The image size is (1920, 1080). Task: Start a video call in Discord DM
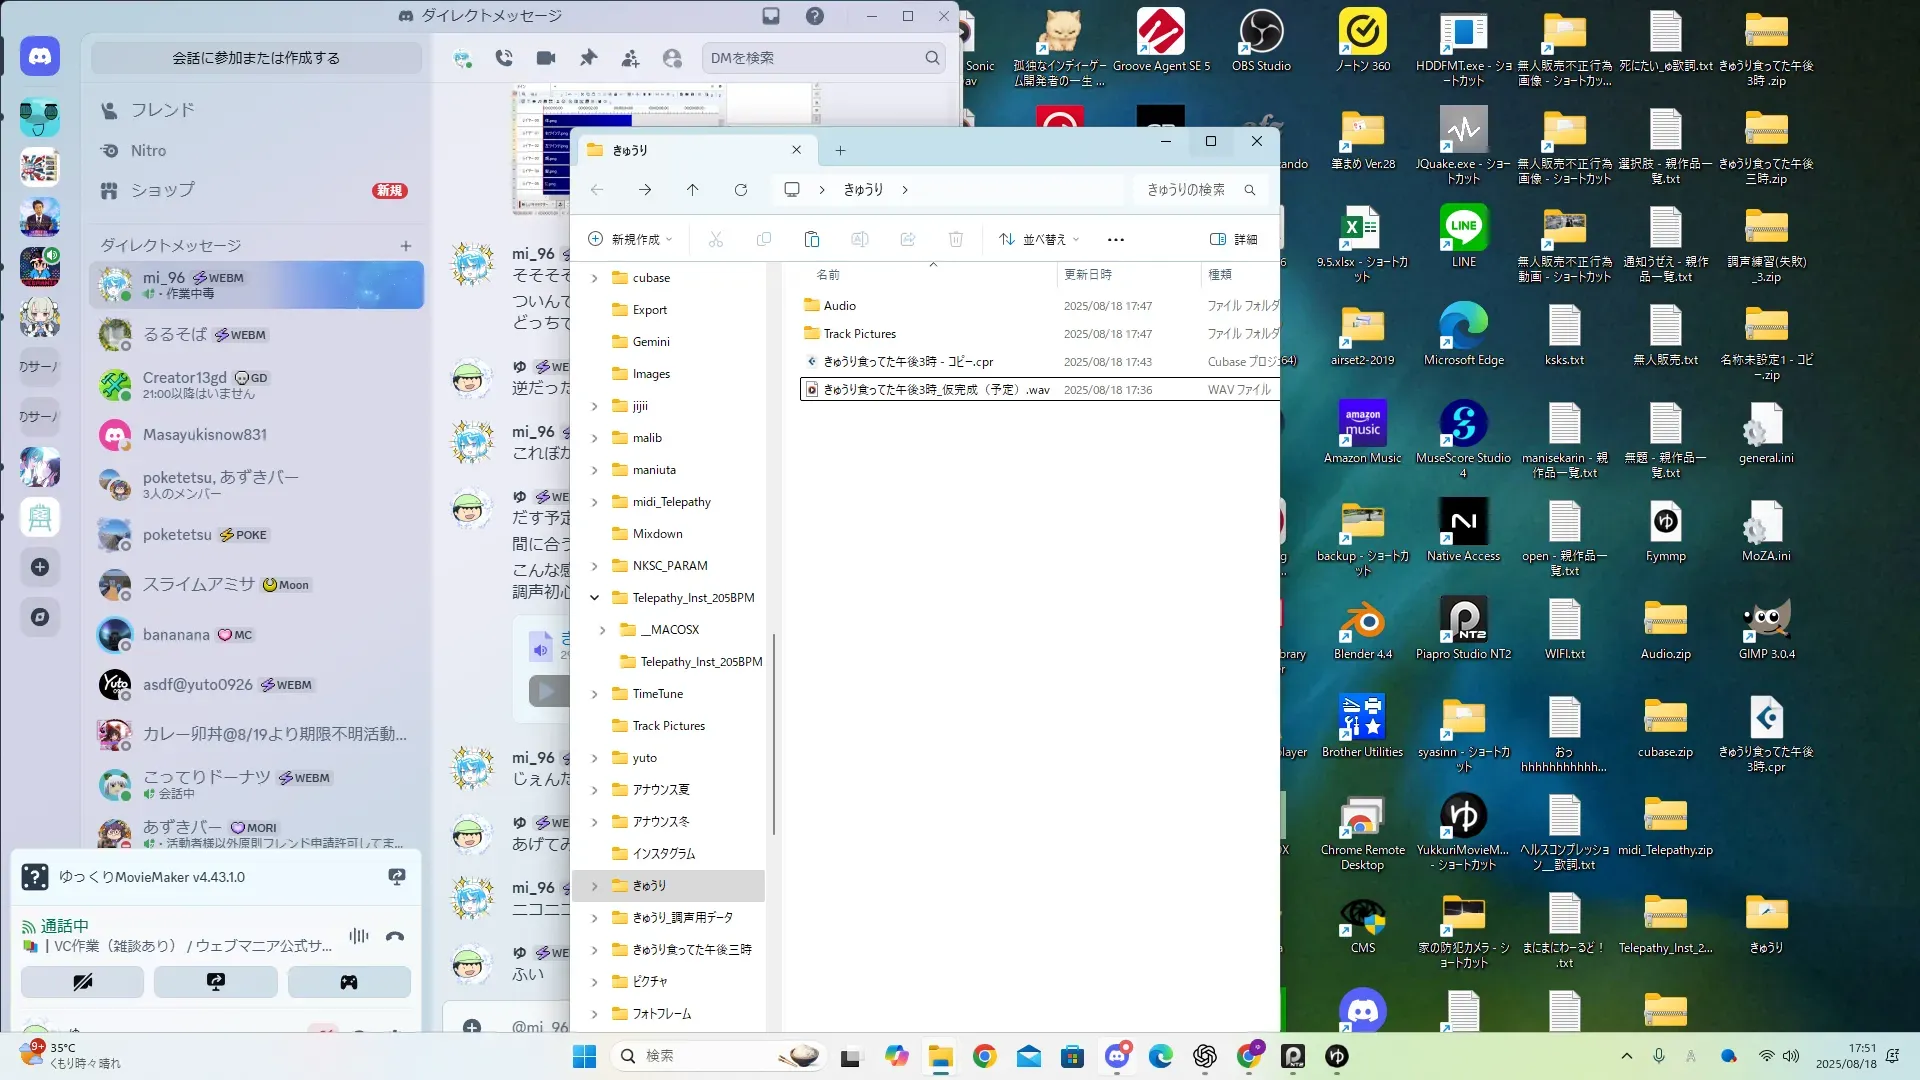click(545, 58)
